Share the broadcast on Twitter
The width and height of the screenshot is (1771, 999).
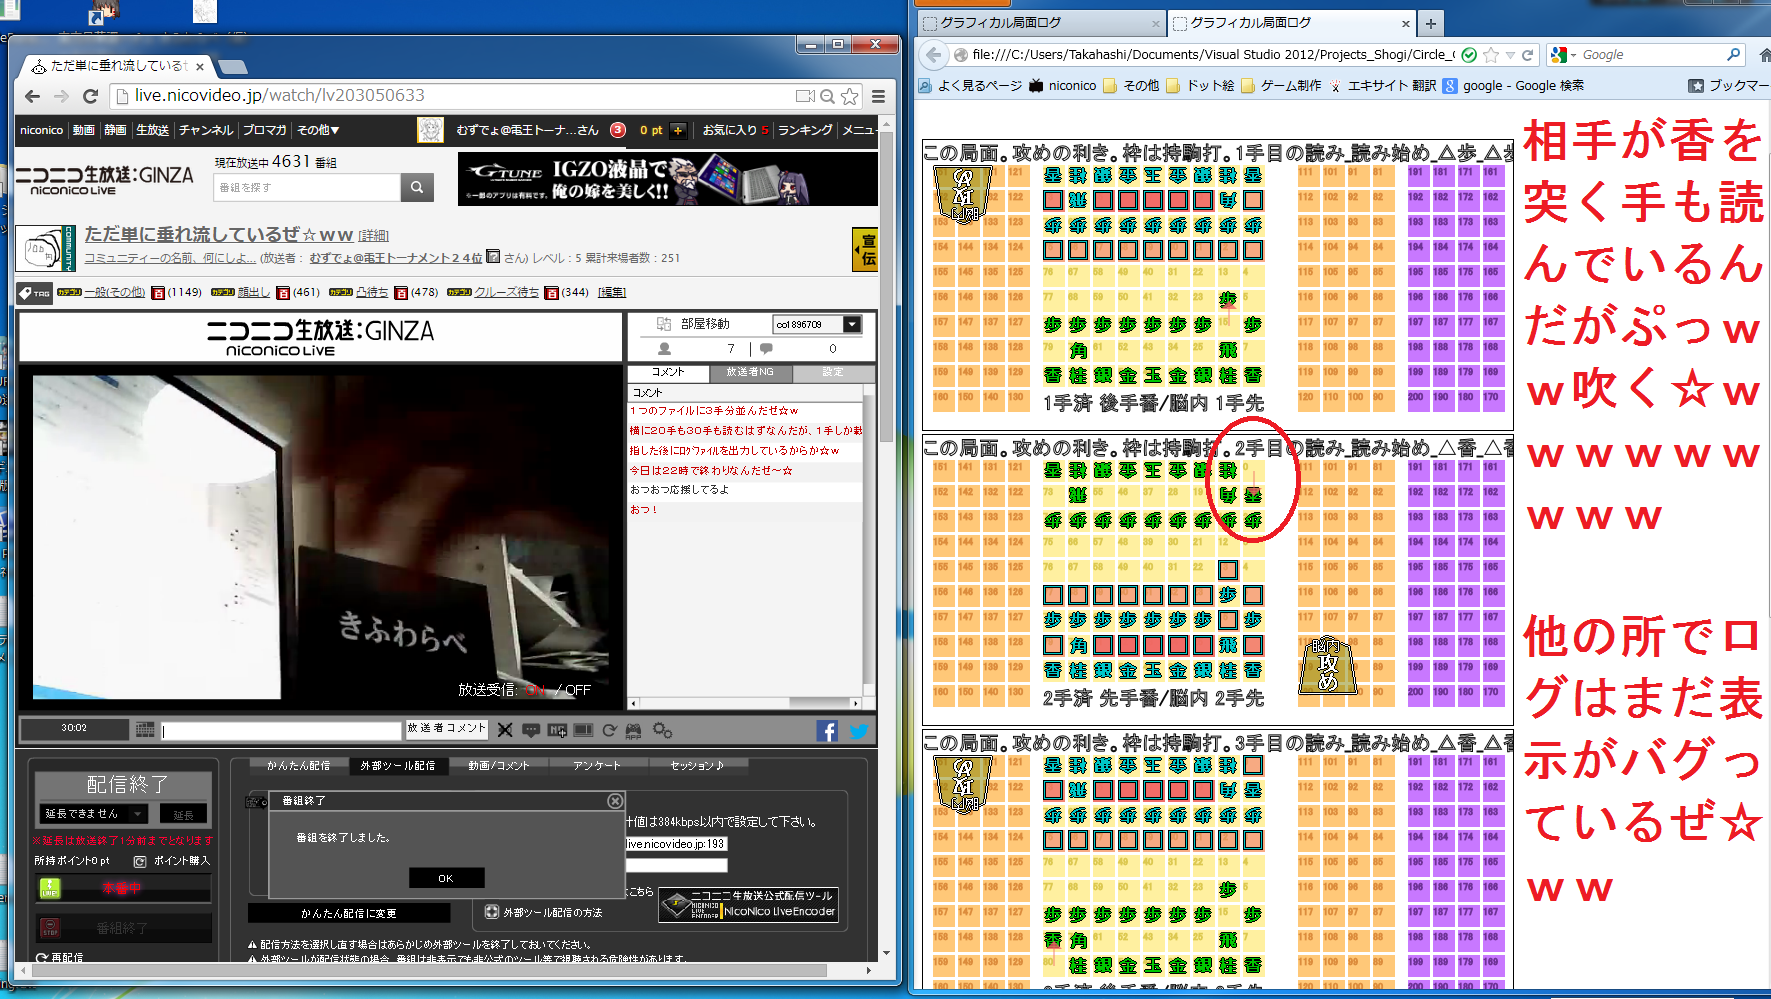(x=859, y=731)
